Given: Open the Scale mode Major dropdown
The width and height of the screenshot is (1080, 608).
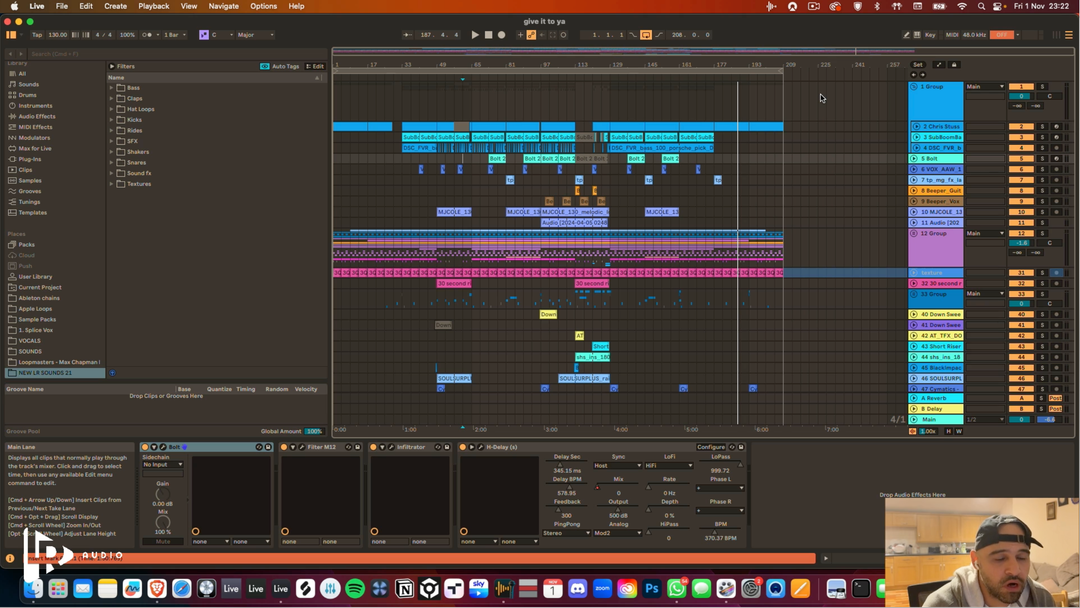Looking at the screenshot, I should pos(255,35).
